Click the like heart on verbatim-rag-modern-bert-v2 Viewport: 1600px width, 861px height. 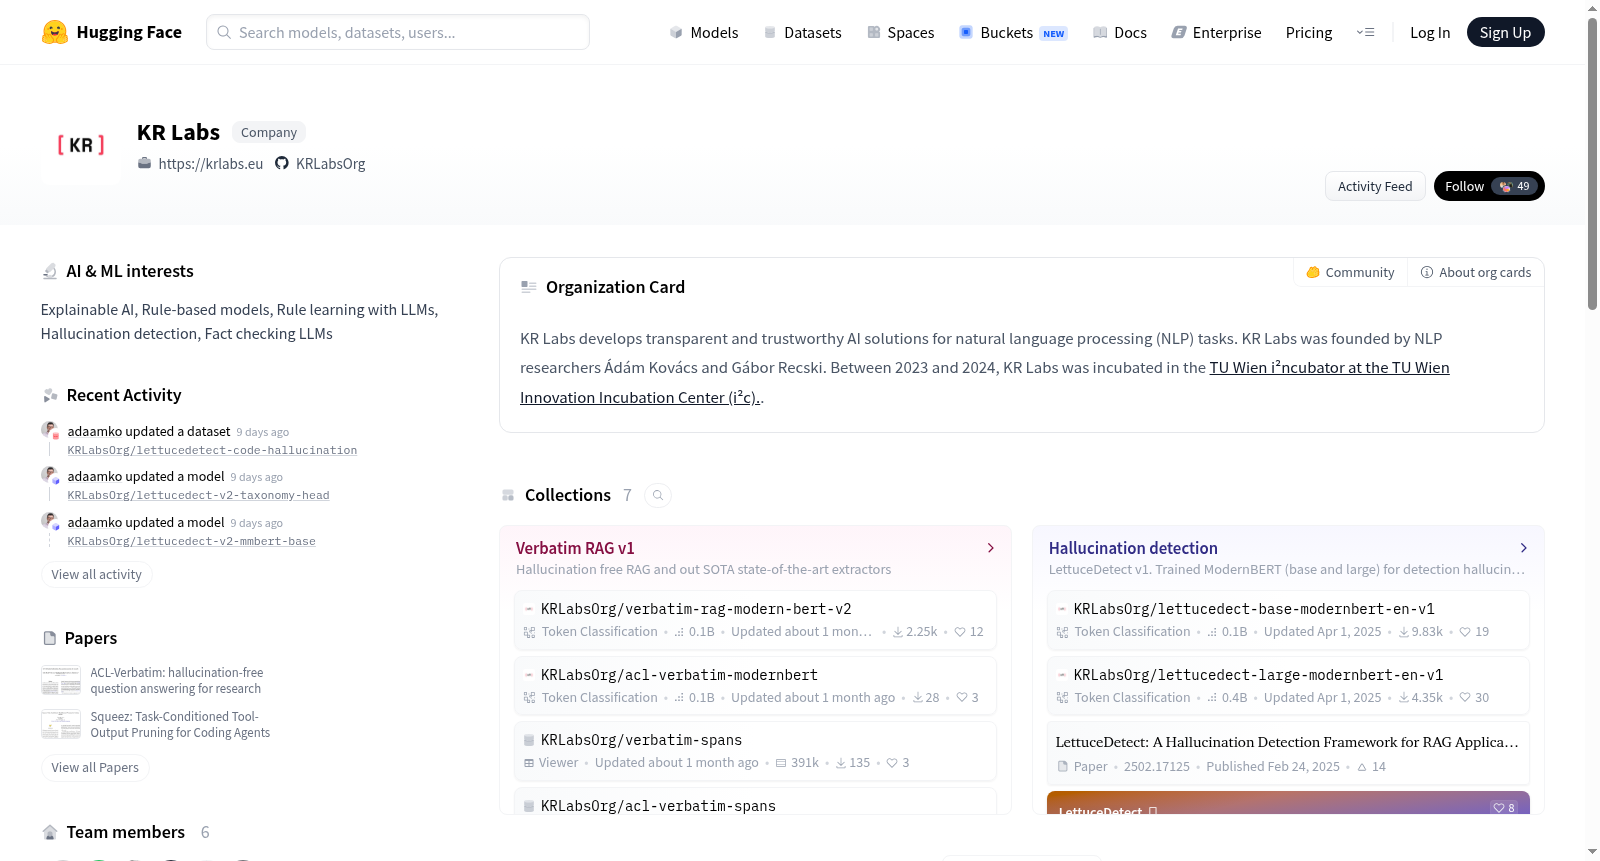(x=960, y=632)
